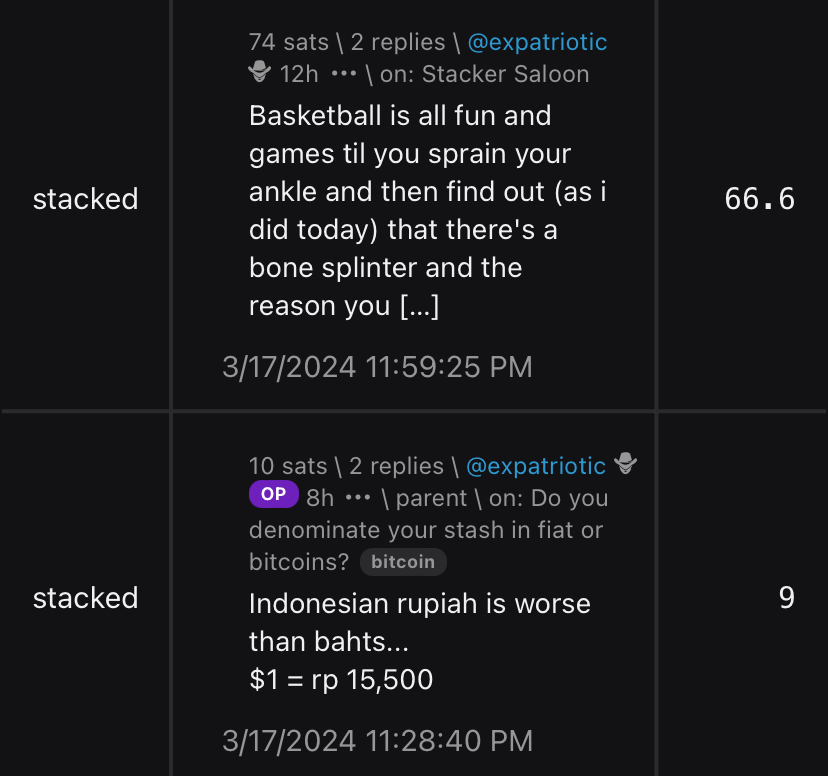Screen dimensions: 828x776
Task: Open the bitcoin territory badge
Action: pos(403,562)
